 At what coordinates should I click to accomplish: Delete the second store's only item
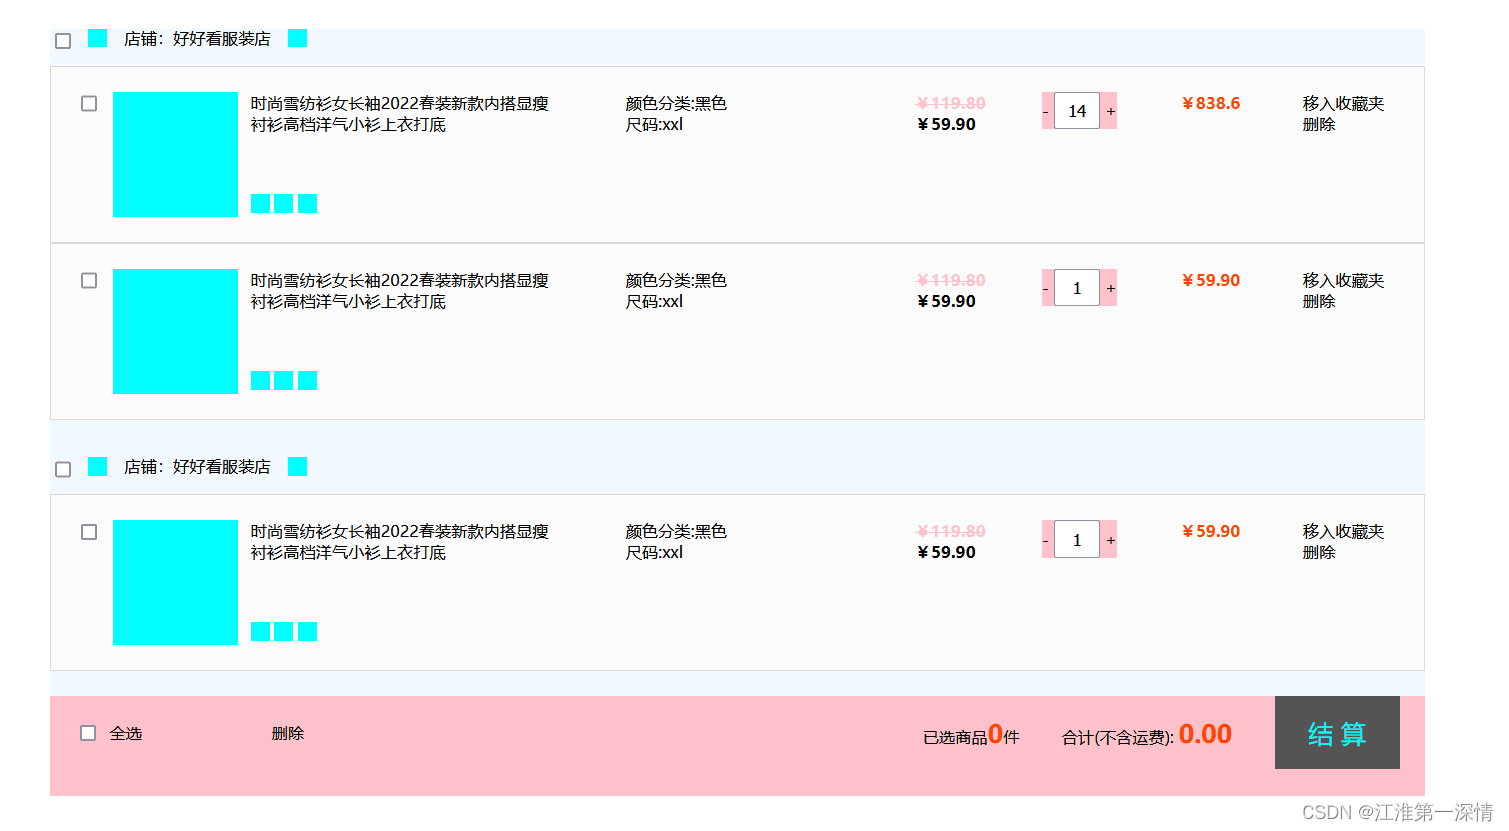[1319, 552]
